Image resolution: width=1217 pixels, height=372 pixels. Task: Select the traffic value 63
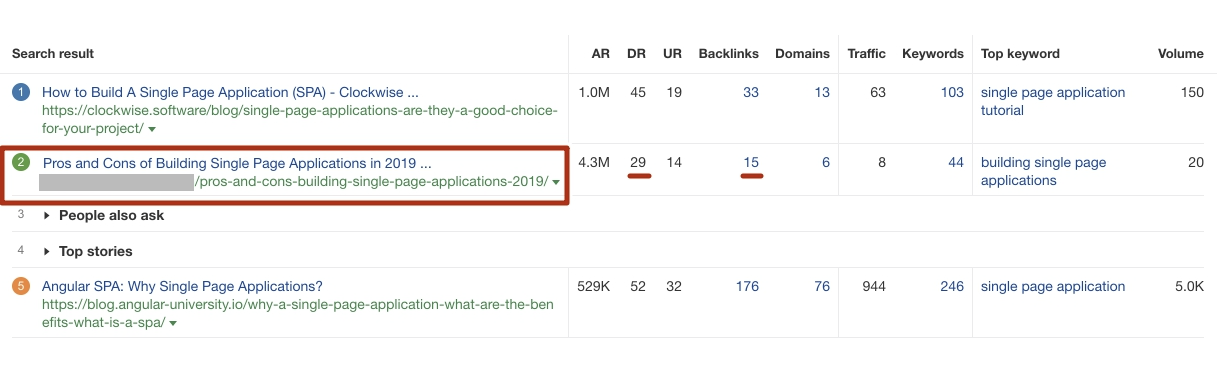[878, 92]
